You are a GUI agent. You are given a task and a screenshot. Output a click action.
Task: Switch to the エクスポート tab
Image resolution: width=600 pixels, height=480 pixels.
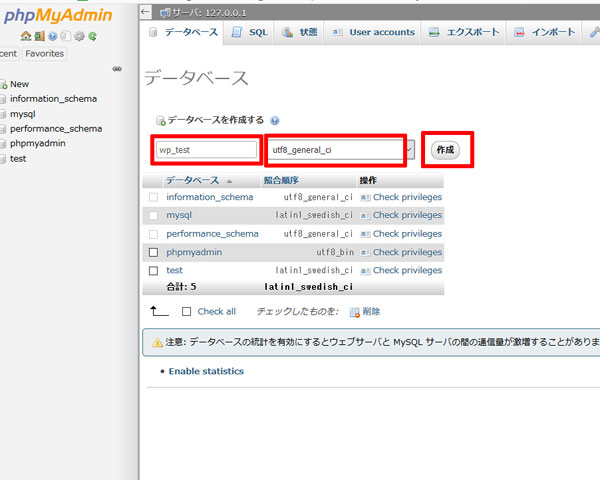(x=464, y=33)
